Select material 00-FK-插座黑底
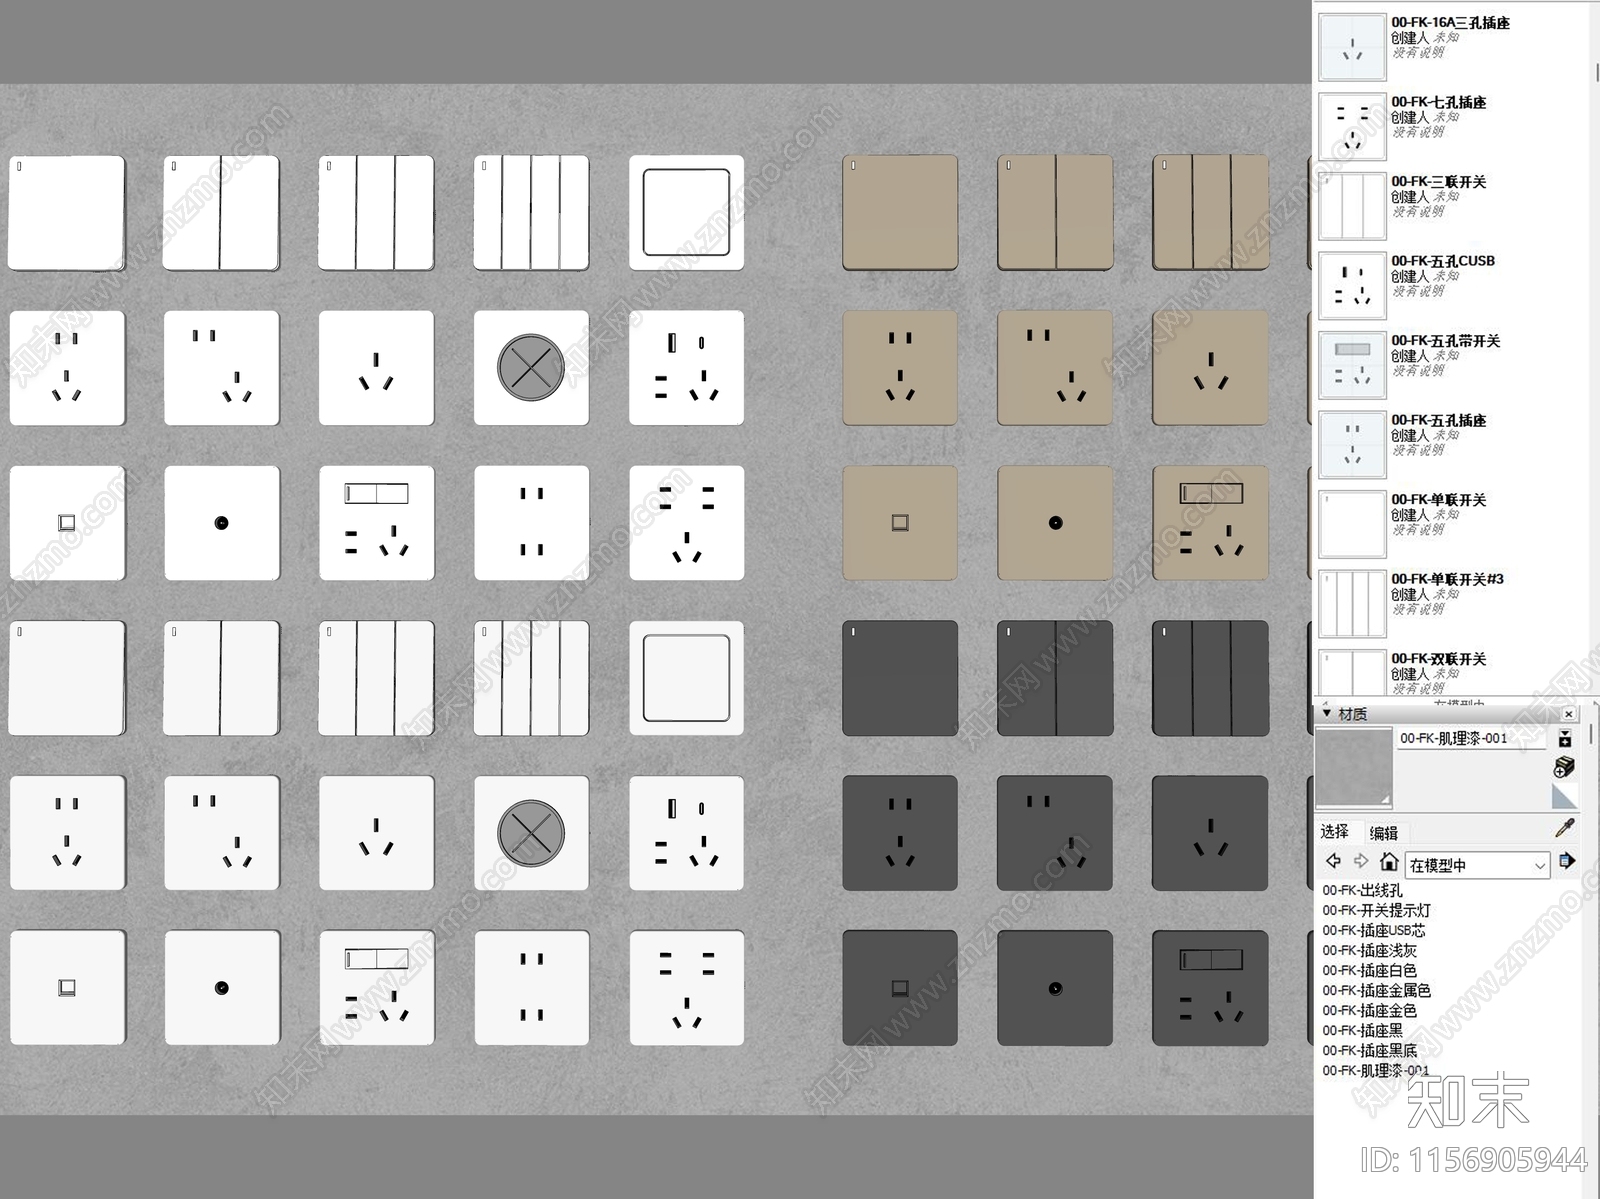 coord(1369,1050)
